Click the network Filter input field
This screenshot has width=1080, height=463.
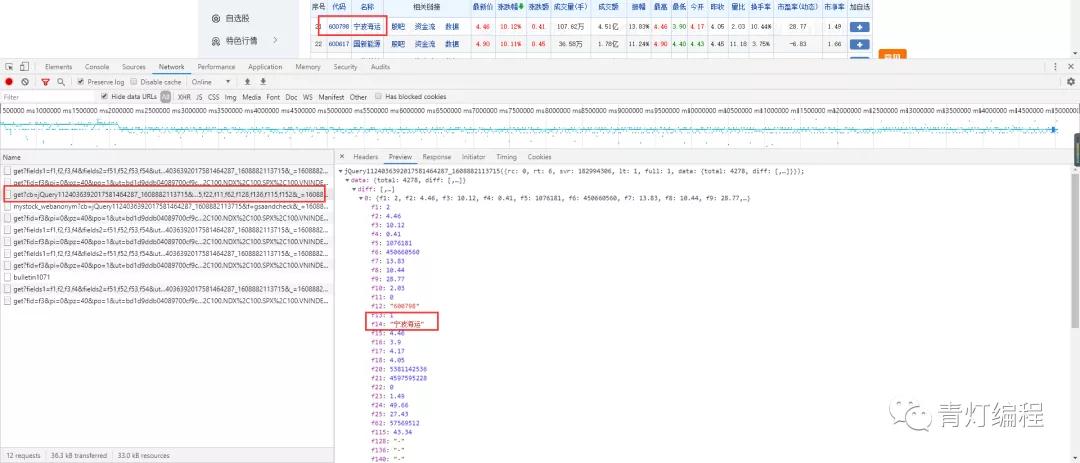tap(48, 97)
